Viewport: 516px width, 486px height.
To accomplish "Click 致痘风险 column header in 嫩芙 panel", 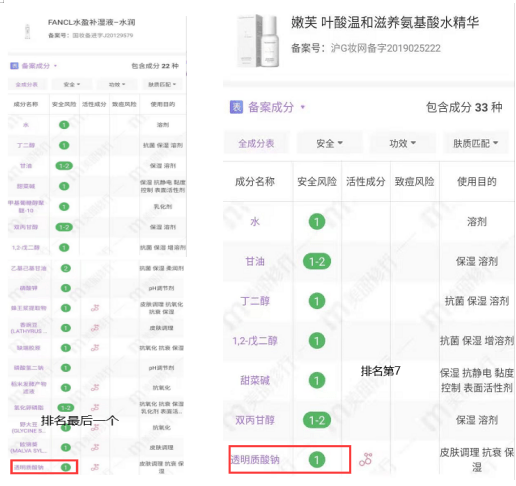I will (414, 181).
